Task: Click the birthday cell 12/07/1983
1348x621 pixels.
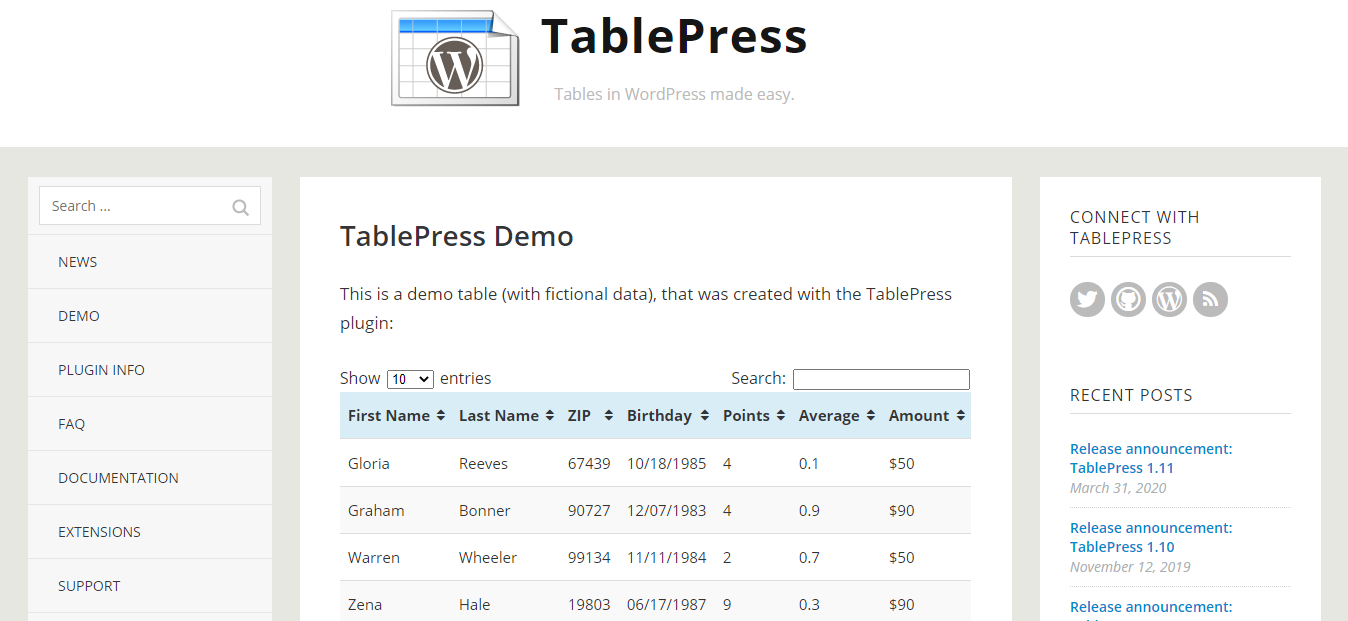Action: pos(667,511)
